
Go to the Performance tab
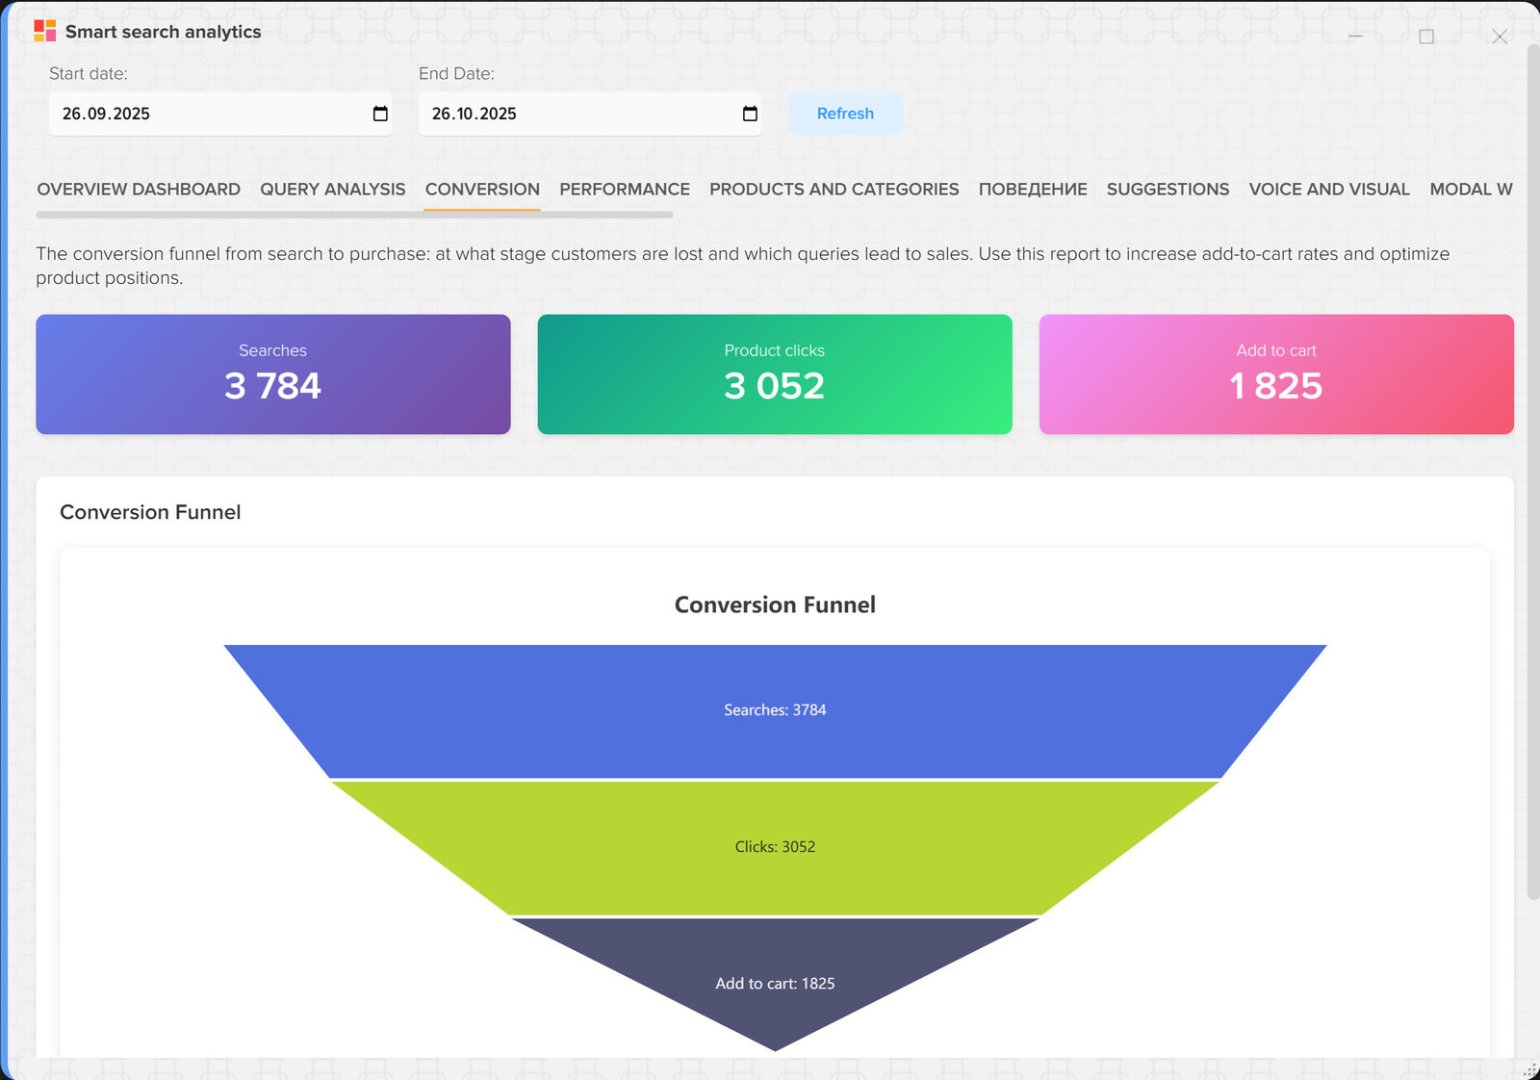point(625,189)
